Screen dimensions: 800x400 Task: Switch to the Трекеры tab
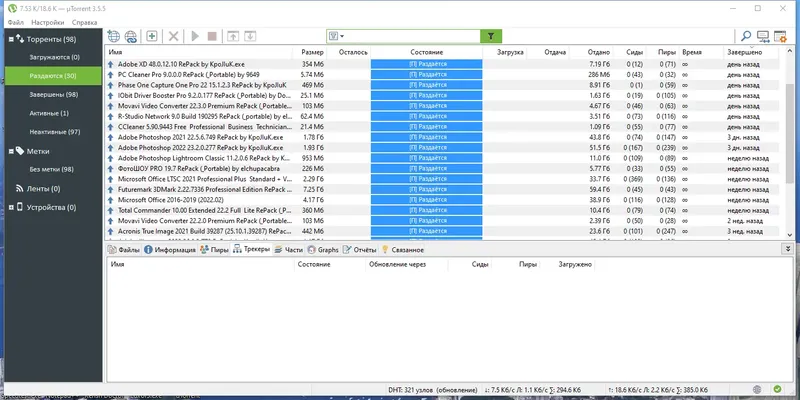[251, 249]
